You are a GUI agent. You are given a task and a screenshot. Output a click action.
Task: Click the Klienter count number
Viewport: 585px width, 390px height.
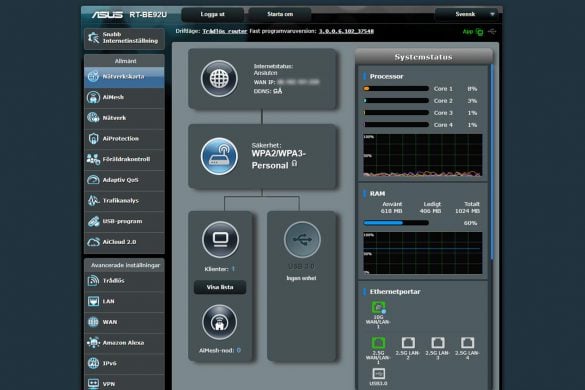pyautogui.click(x=233, y=269)
